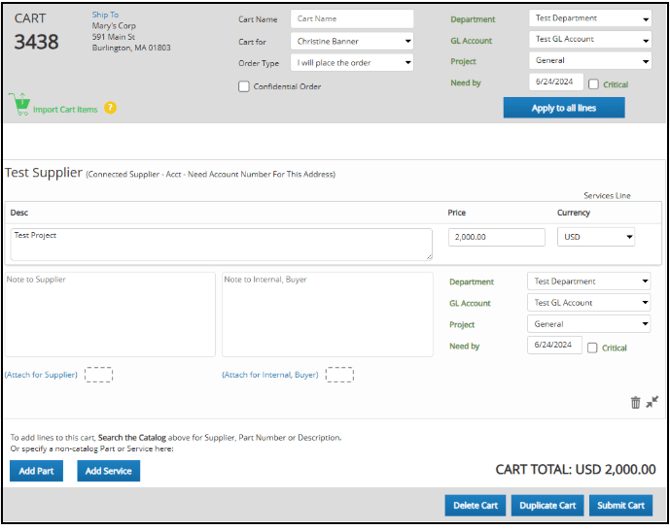Click into the Note to Supplier text area

[x=110, y=314]
